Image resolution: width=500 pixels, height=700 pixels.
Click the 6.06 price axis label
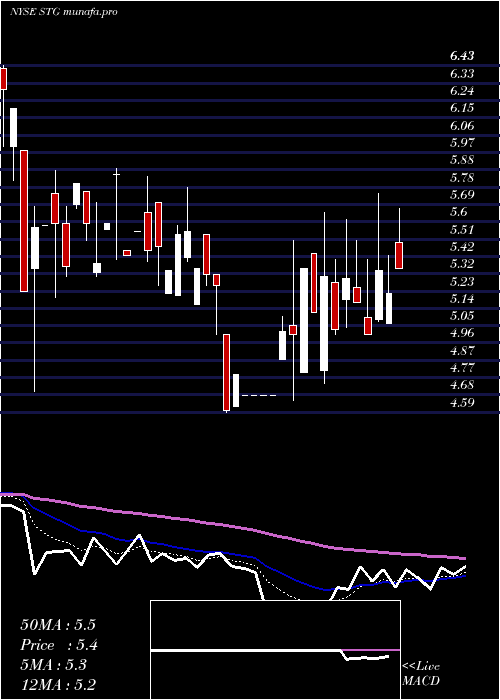pos(462,126)
